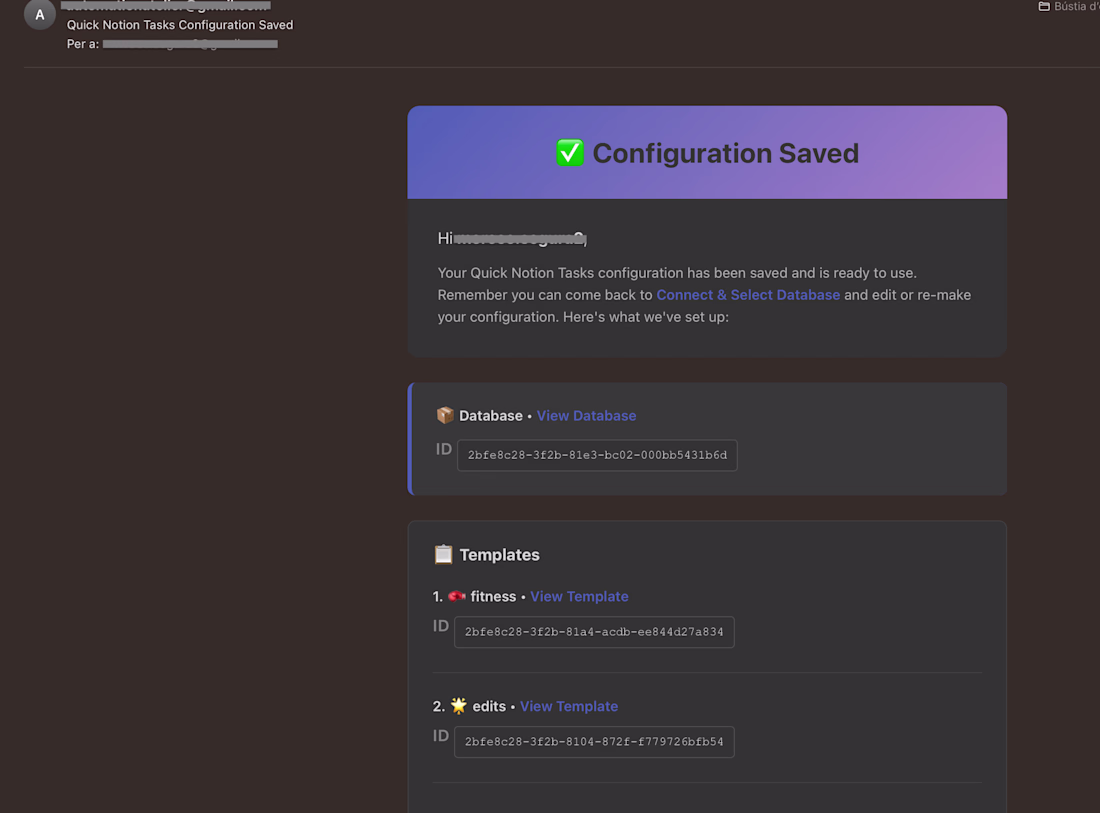Click the sender avatar with letter A
The height and width of the screenshot is (813, 1100).
(39, 15)
